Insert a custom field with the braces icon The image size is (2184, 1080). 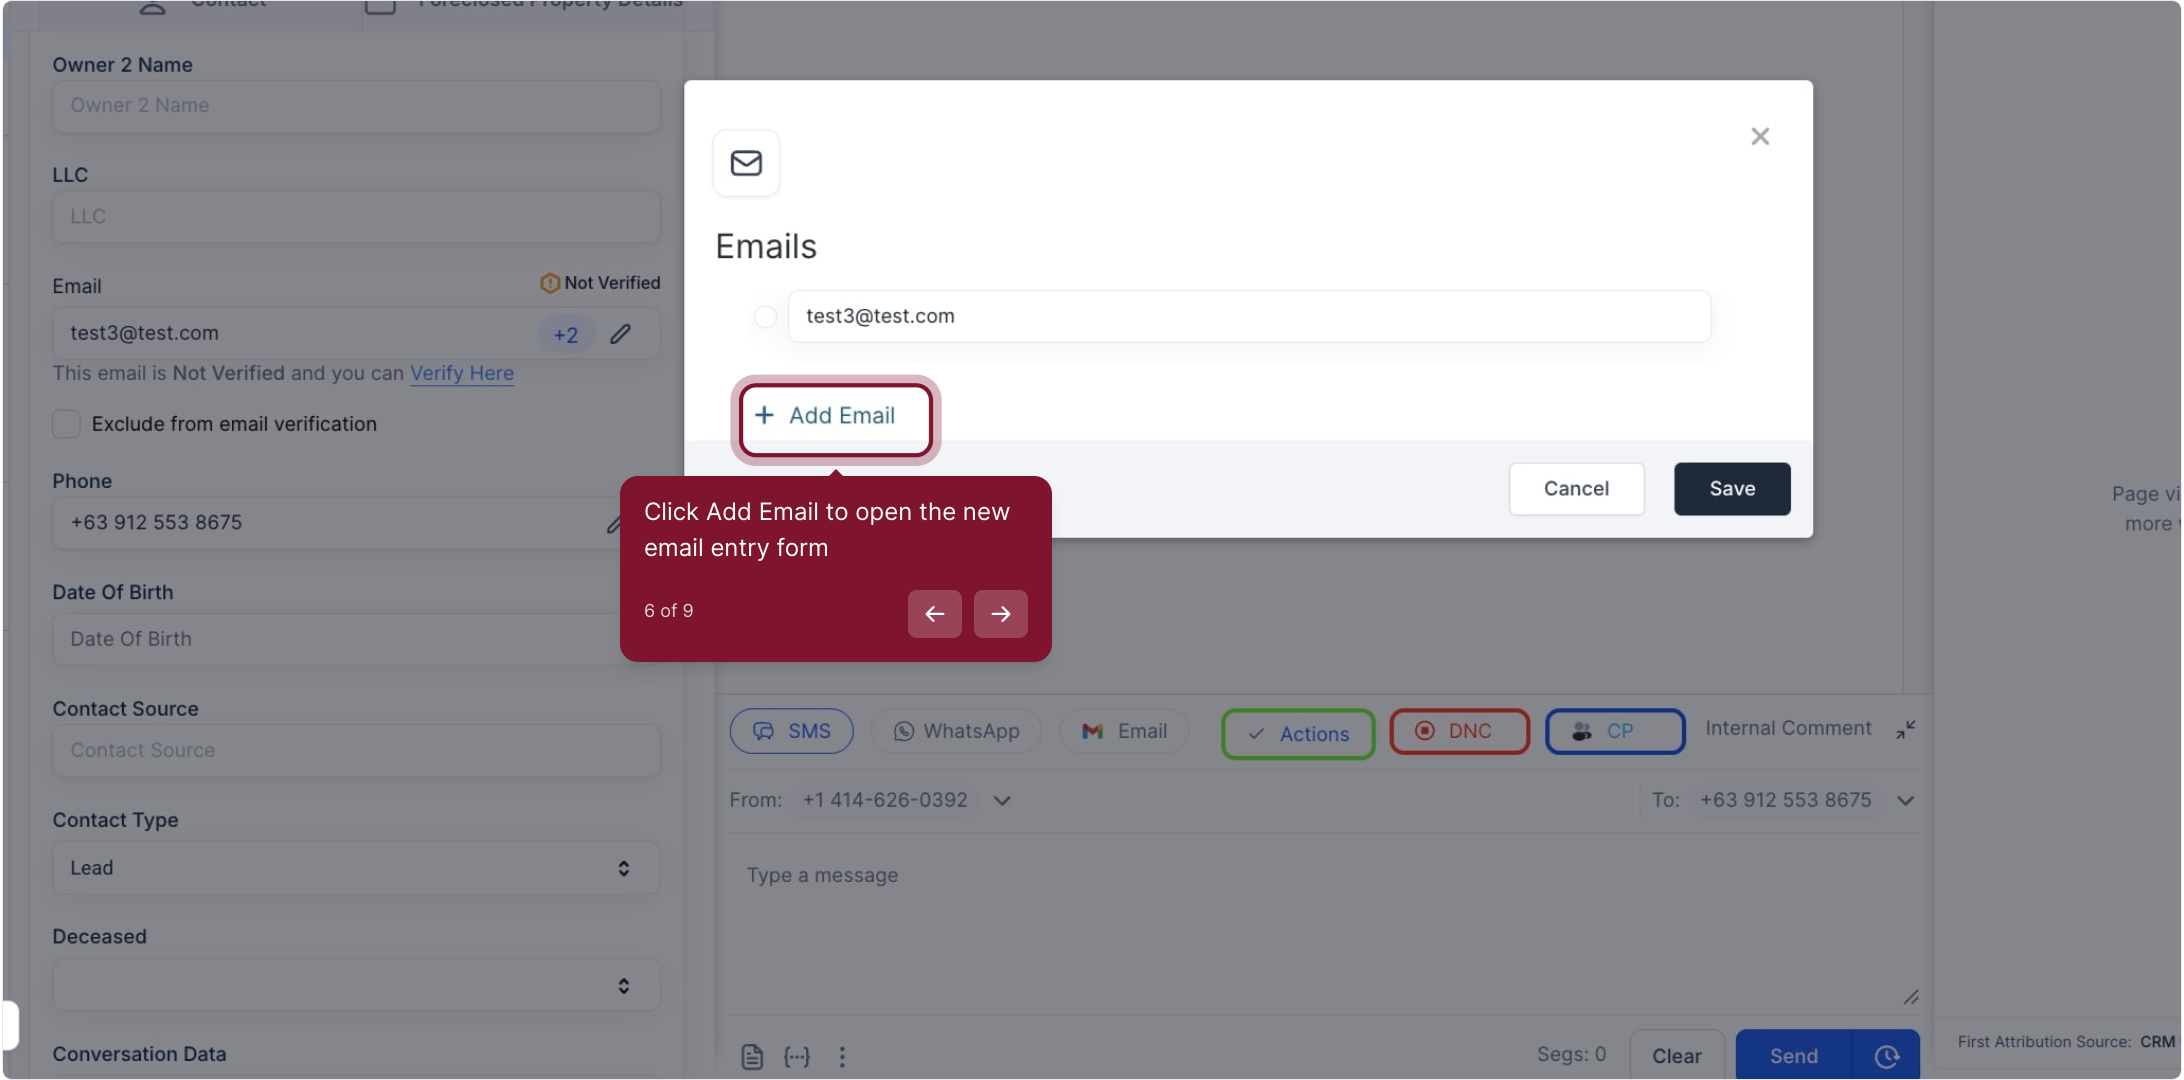tap(797, 1056)
